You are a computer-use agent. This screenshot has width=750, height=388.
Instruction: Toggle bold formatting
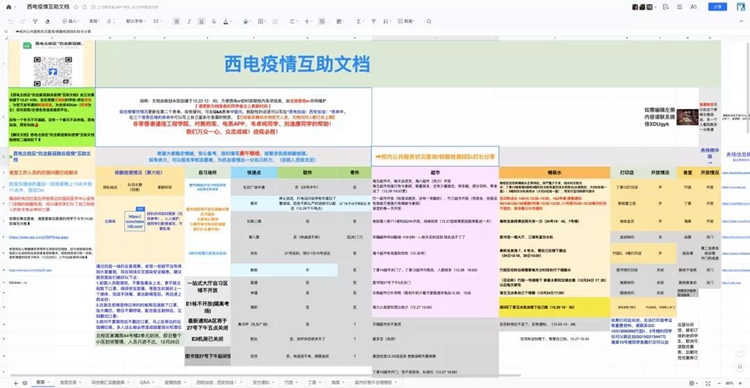[x=177, y=22]
